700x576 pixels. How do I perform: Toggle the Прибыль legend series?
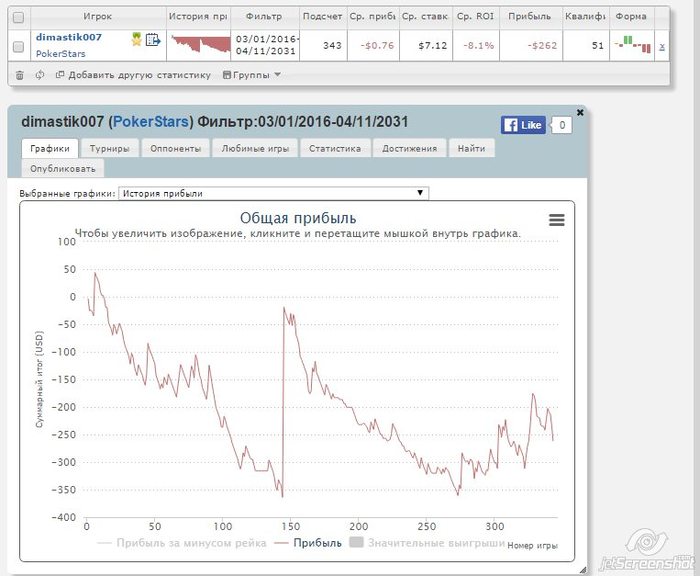click(x=308, y=543)
